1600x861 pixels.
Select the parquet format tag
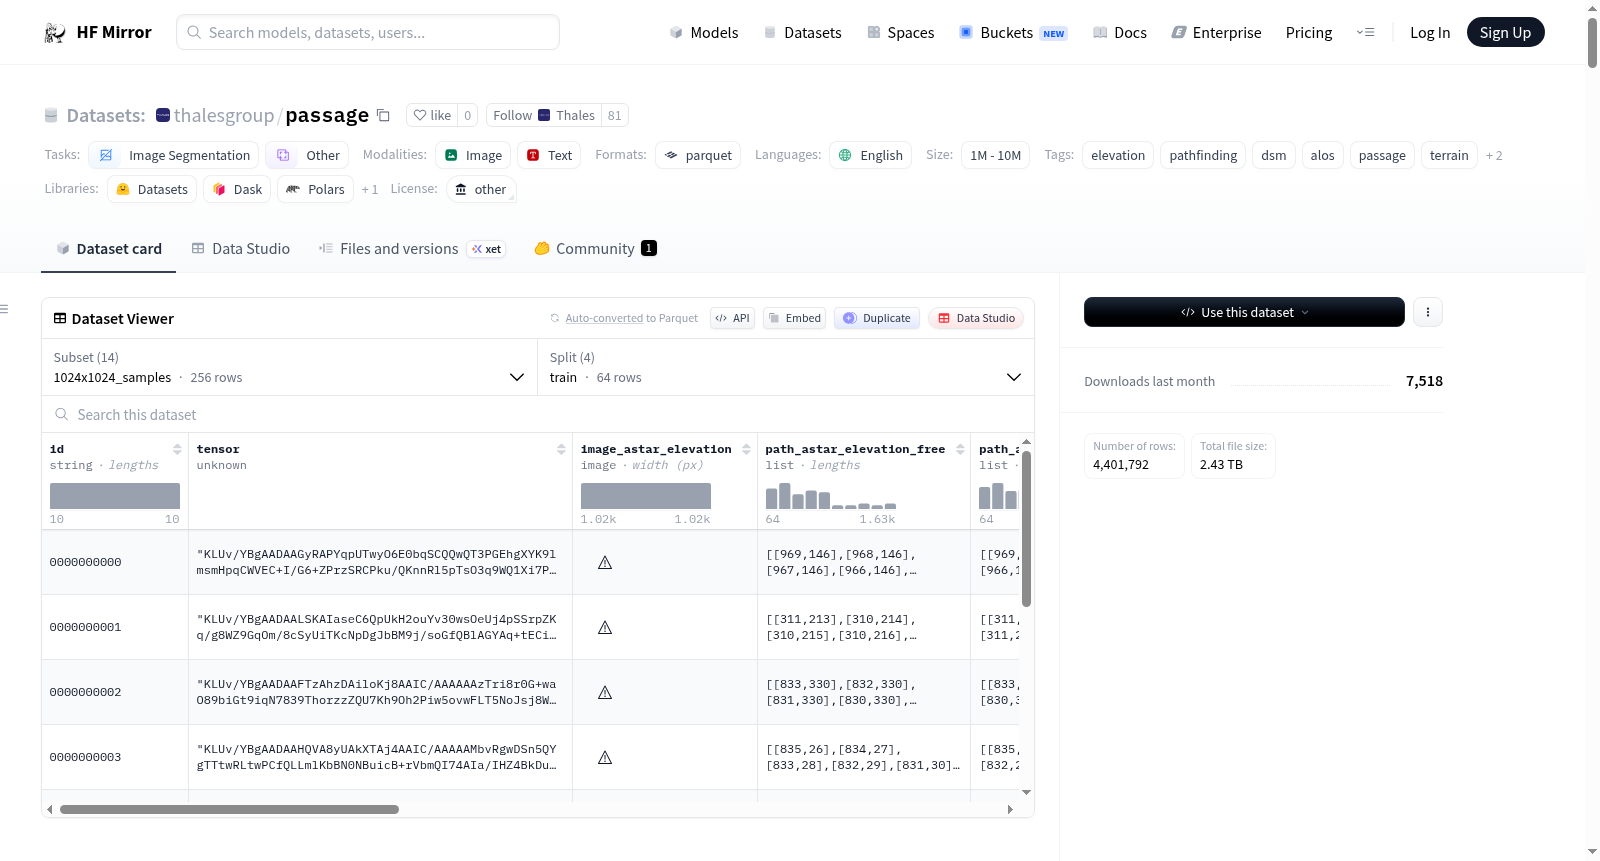pyautogui.click(x=698, y=155)
